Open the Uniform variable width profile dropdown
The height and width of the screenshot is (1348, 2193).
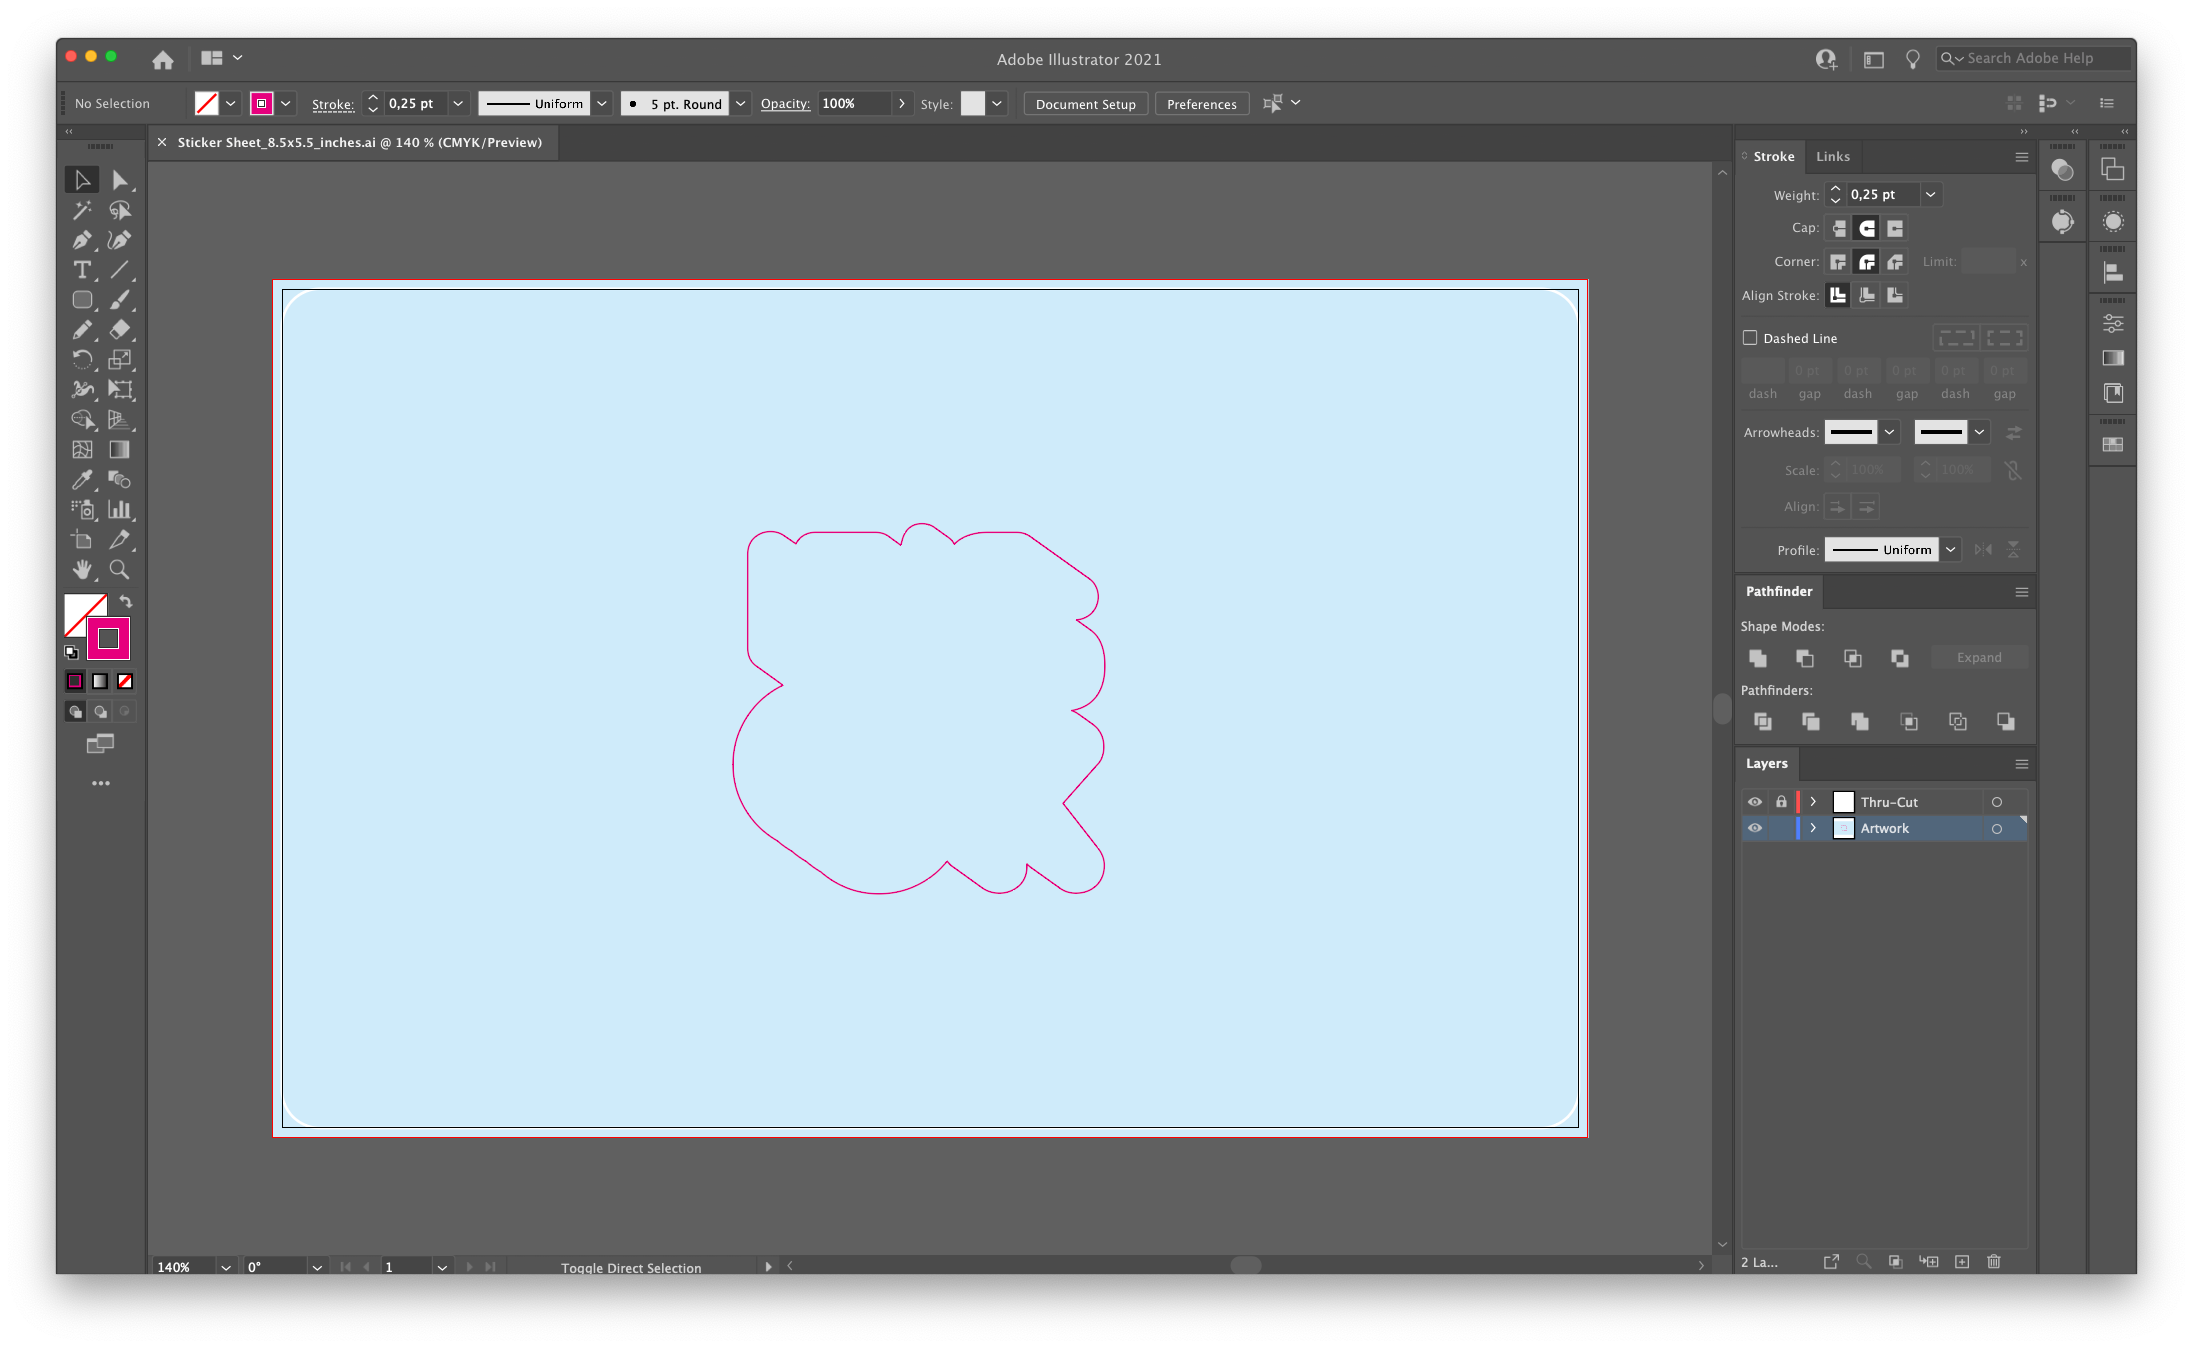click(602, 104)
